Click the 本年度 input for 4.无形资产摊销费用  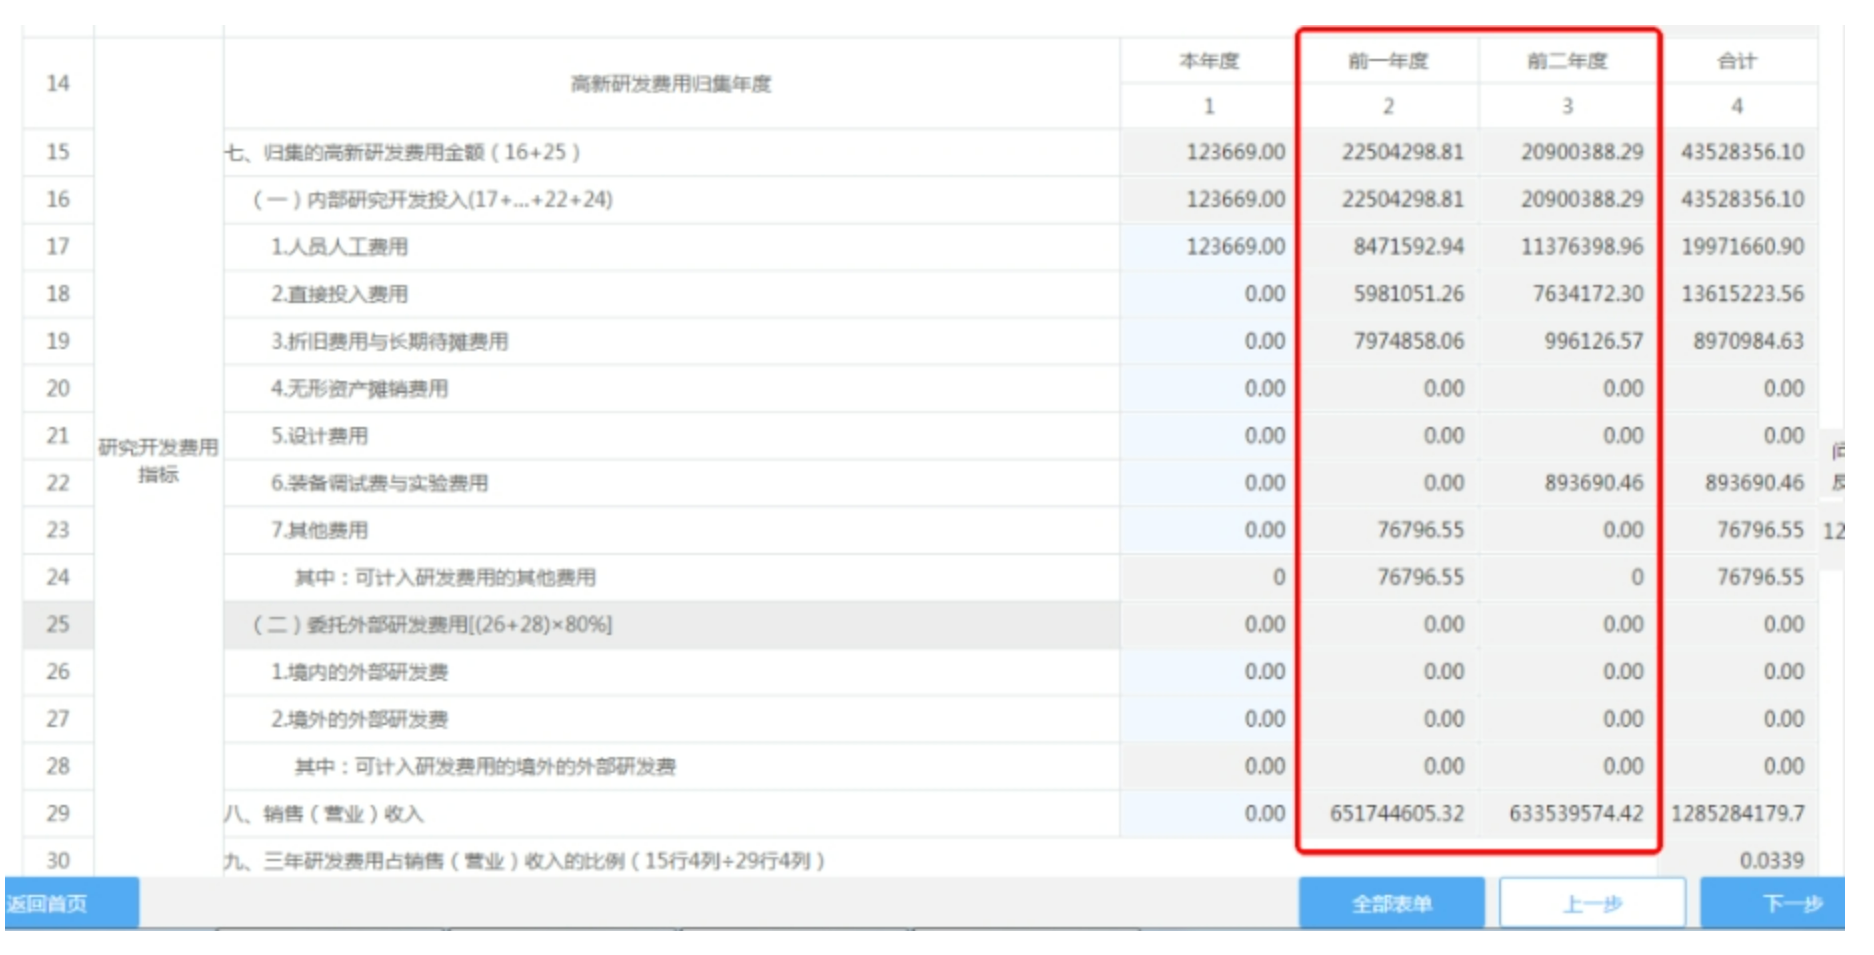tap(1209, 388)
